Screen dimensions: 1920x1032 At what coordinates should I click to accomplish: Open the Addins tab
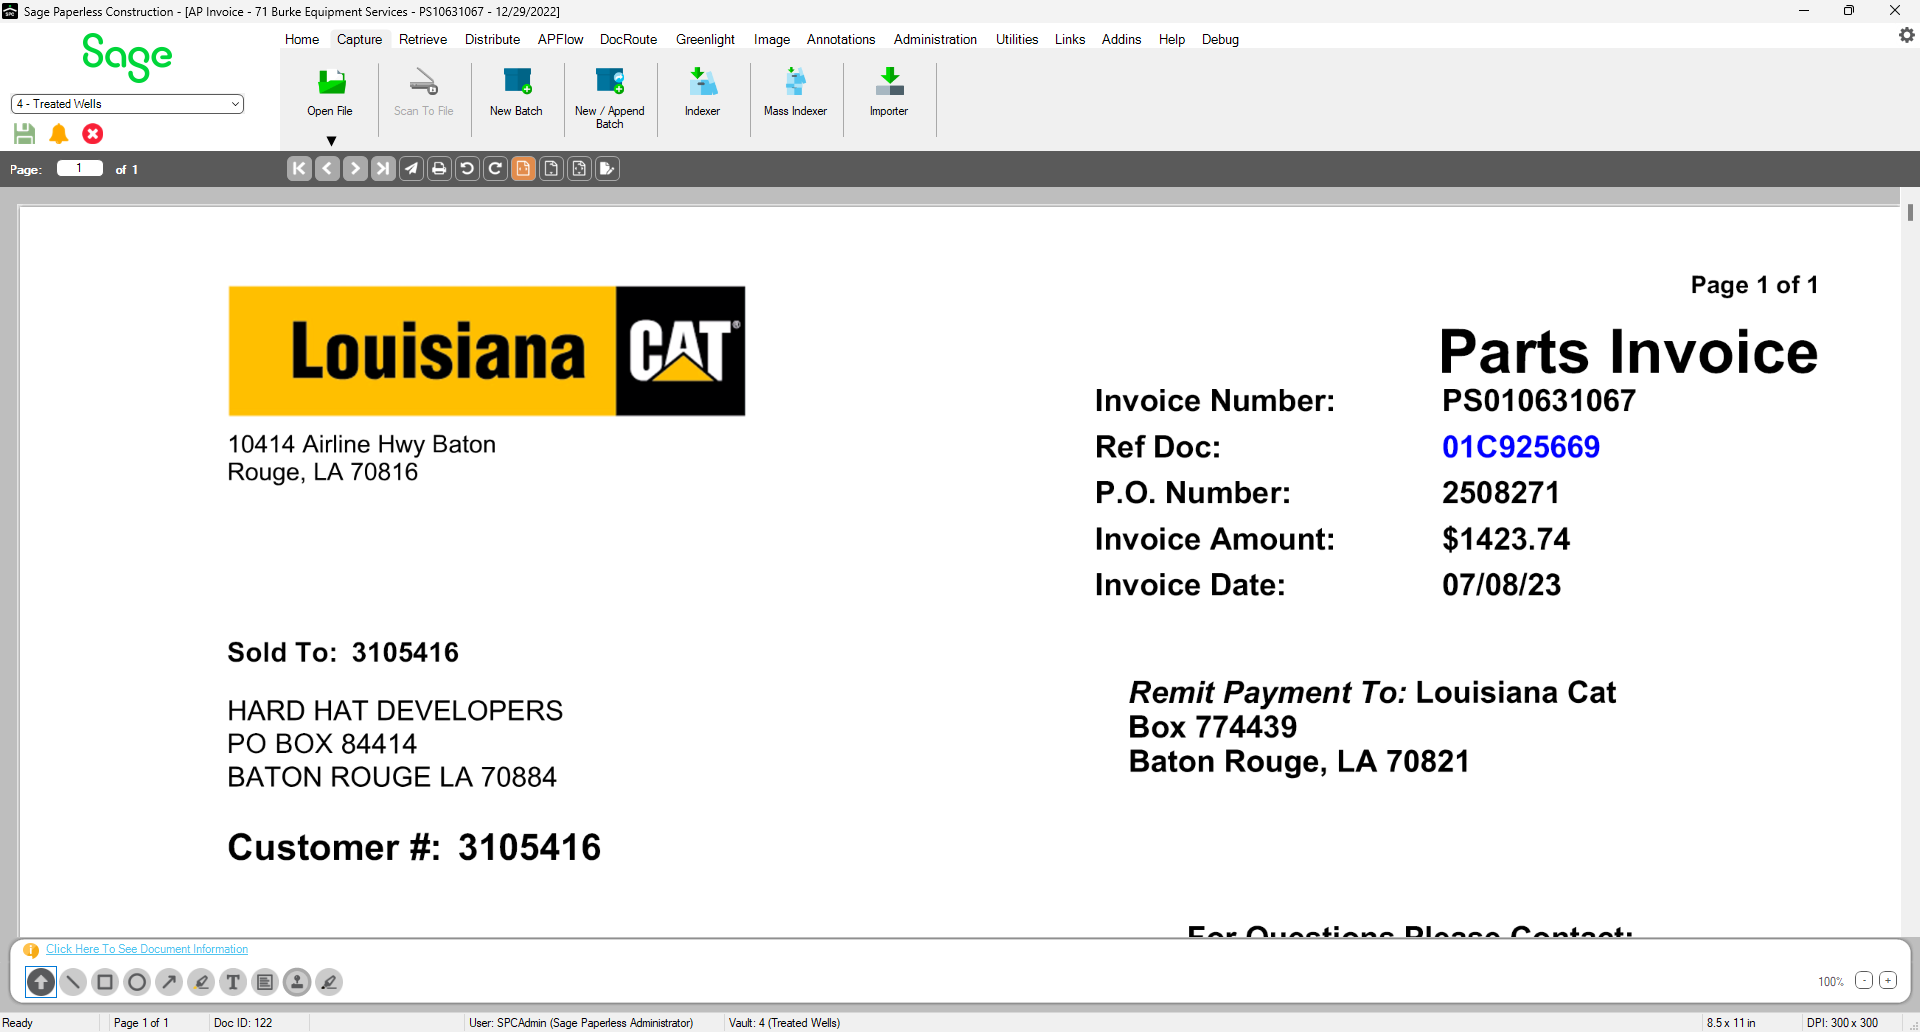[x=1121, y=39]
